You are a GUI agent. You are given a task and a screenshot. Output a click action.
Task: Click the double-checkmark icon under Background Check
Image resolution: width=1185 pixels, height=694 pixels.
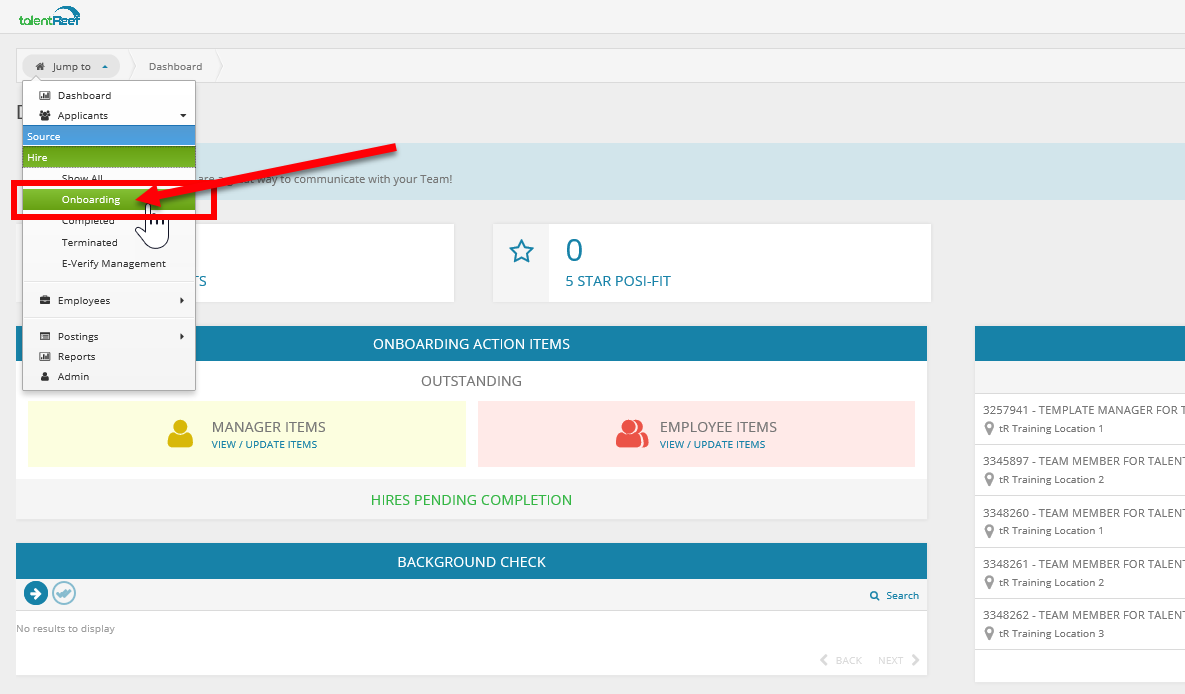pos(64,593)
